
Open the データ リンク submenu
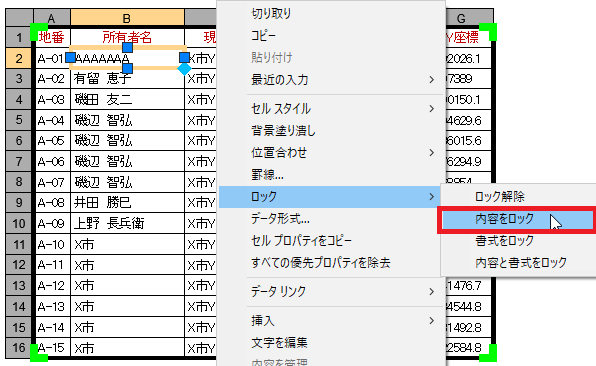pos(331,292)
